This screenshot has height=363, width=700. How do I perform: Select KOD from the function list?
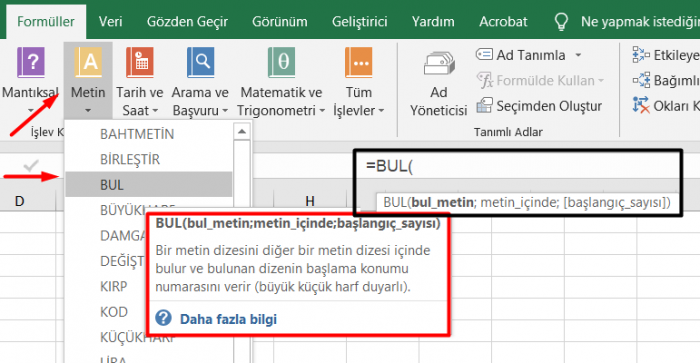coord(114,312)
